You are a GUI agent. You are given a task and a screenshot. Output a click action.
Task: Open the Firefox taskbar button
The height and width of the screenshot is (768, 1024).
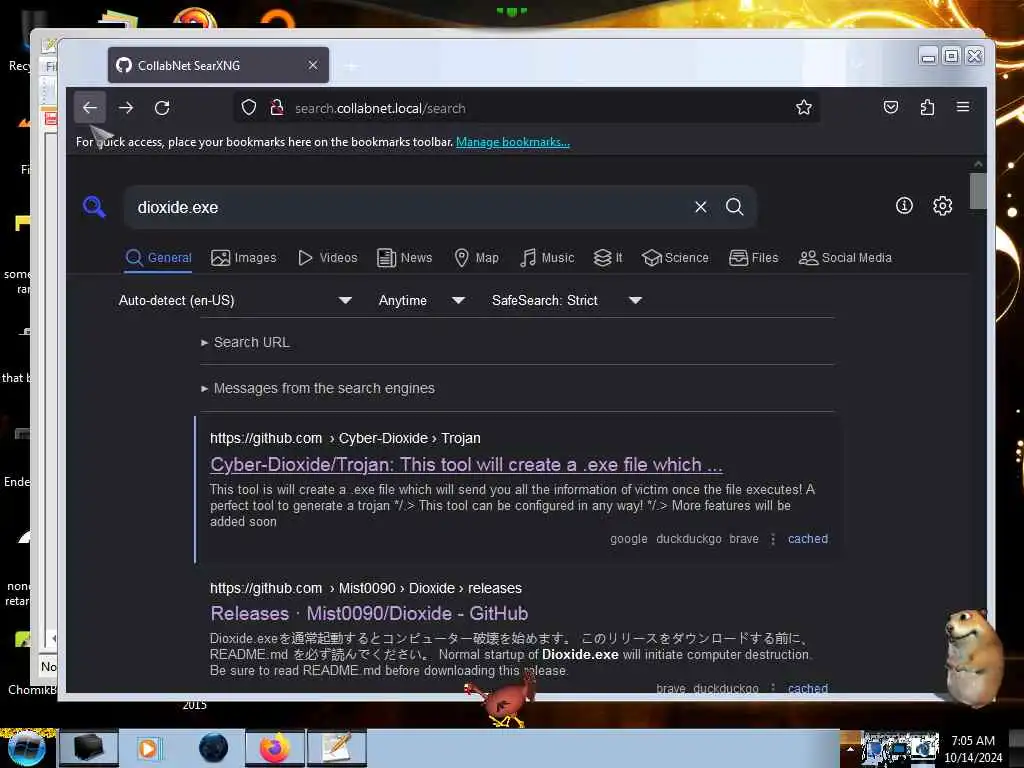pos(275,748)
